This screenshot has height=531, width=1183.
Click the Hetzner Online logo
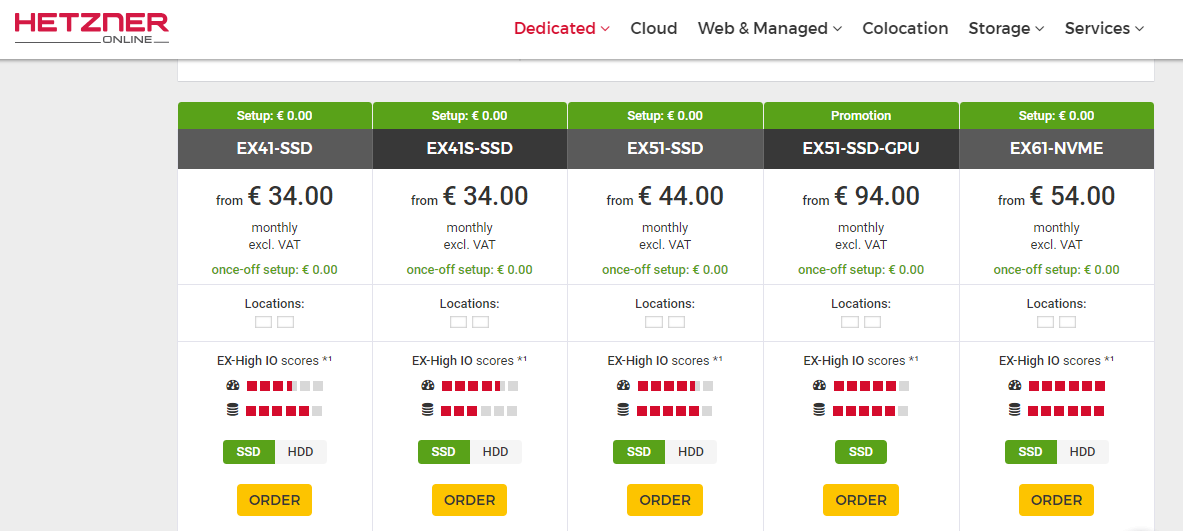pyautogui.click(x=91, y=28)
